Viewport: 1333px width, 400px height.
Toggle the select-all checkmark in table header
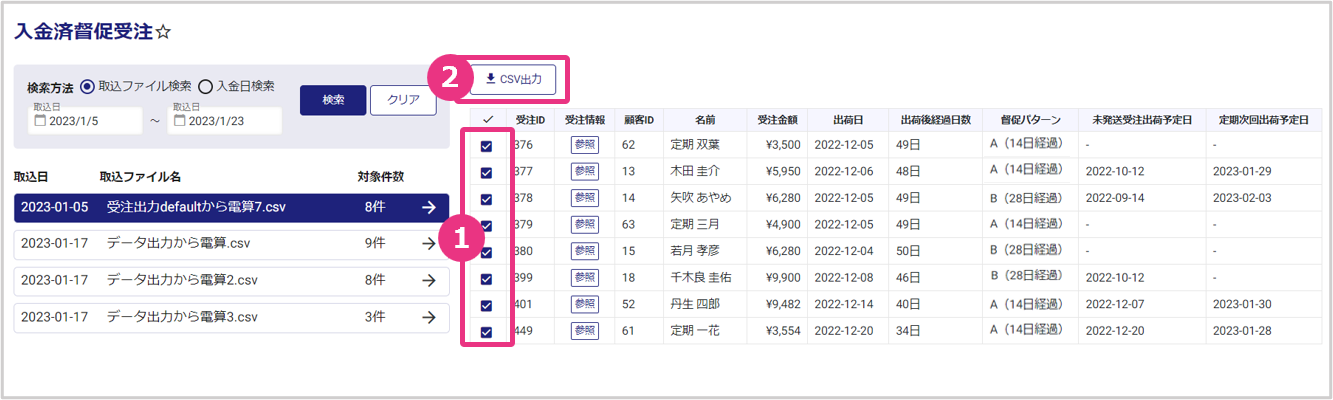(487, 120)
